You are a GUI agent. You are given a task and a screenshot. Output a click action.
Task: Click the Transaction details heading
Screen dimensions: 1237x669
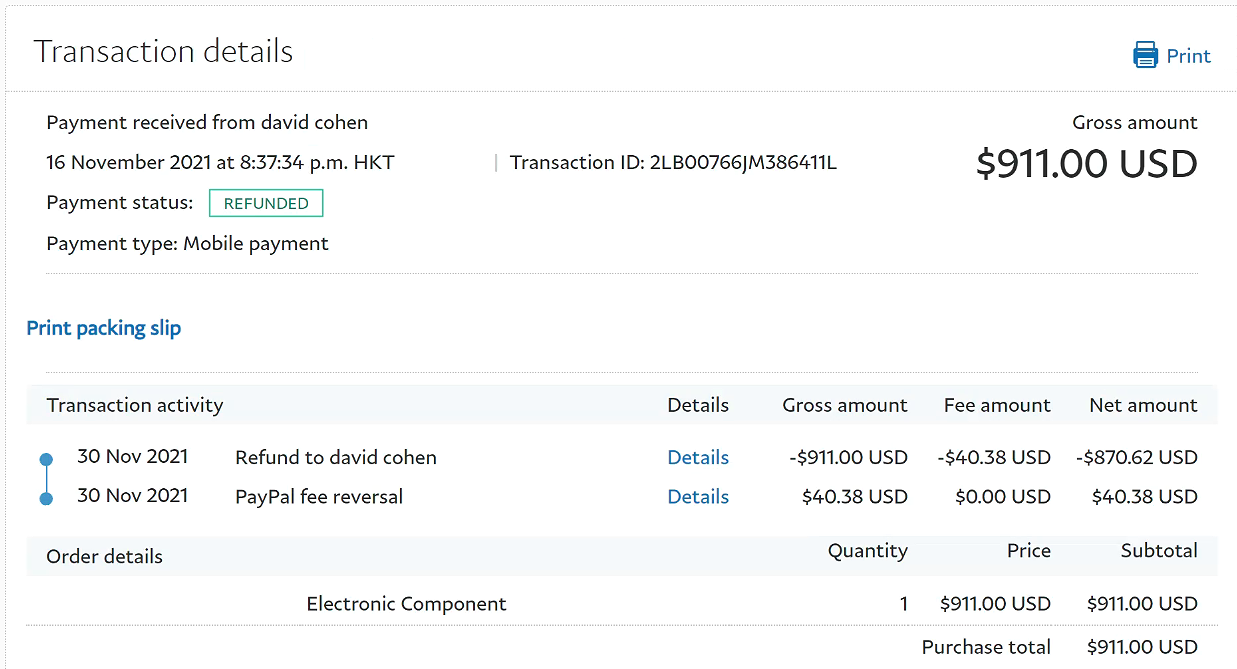(x=163, y=51)
